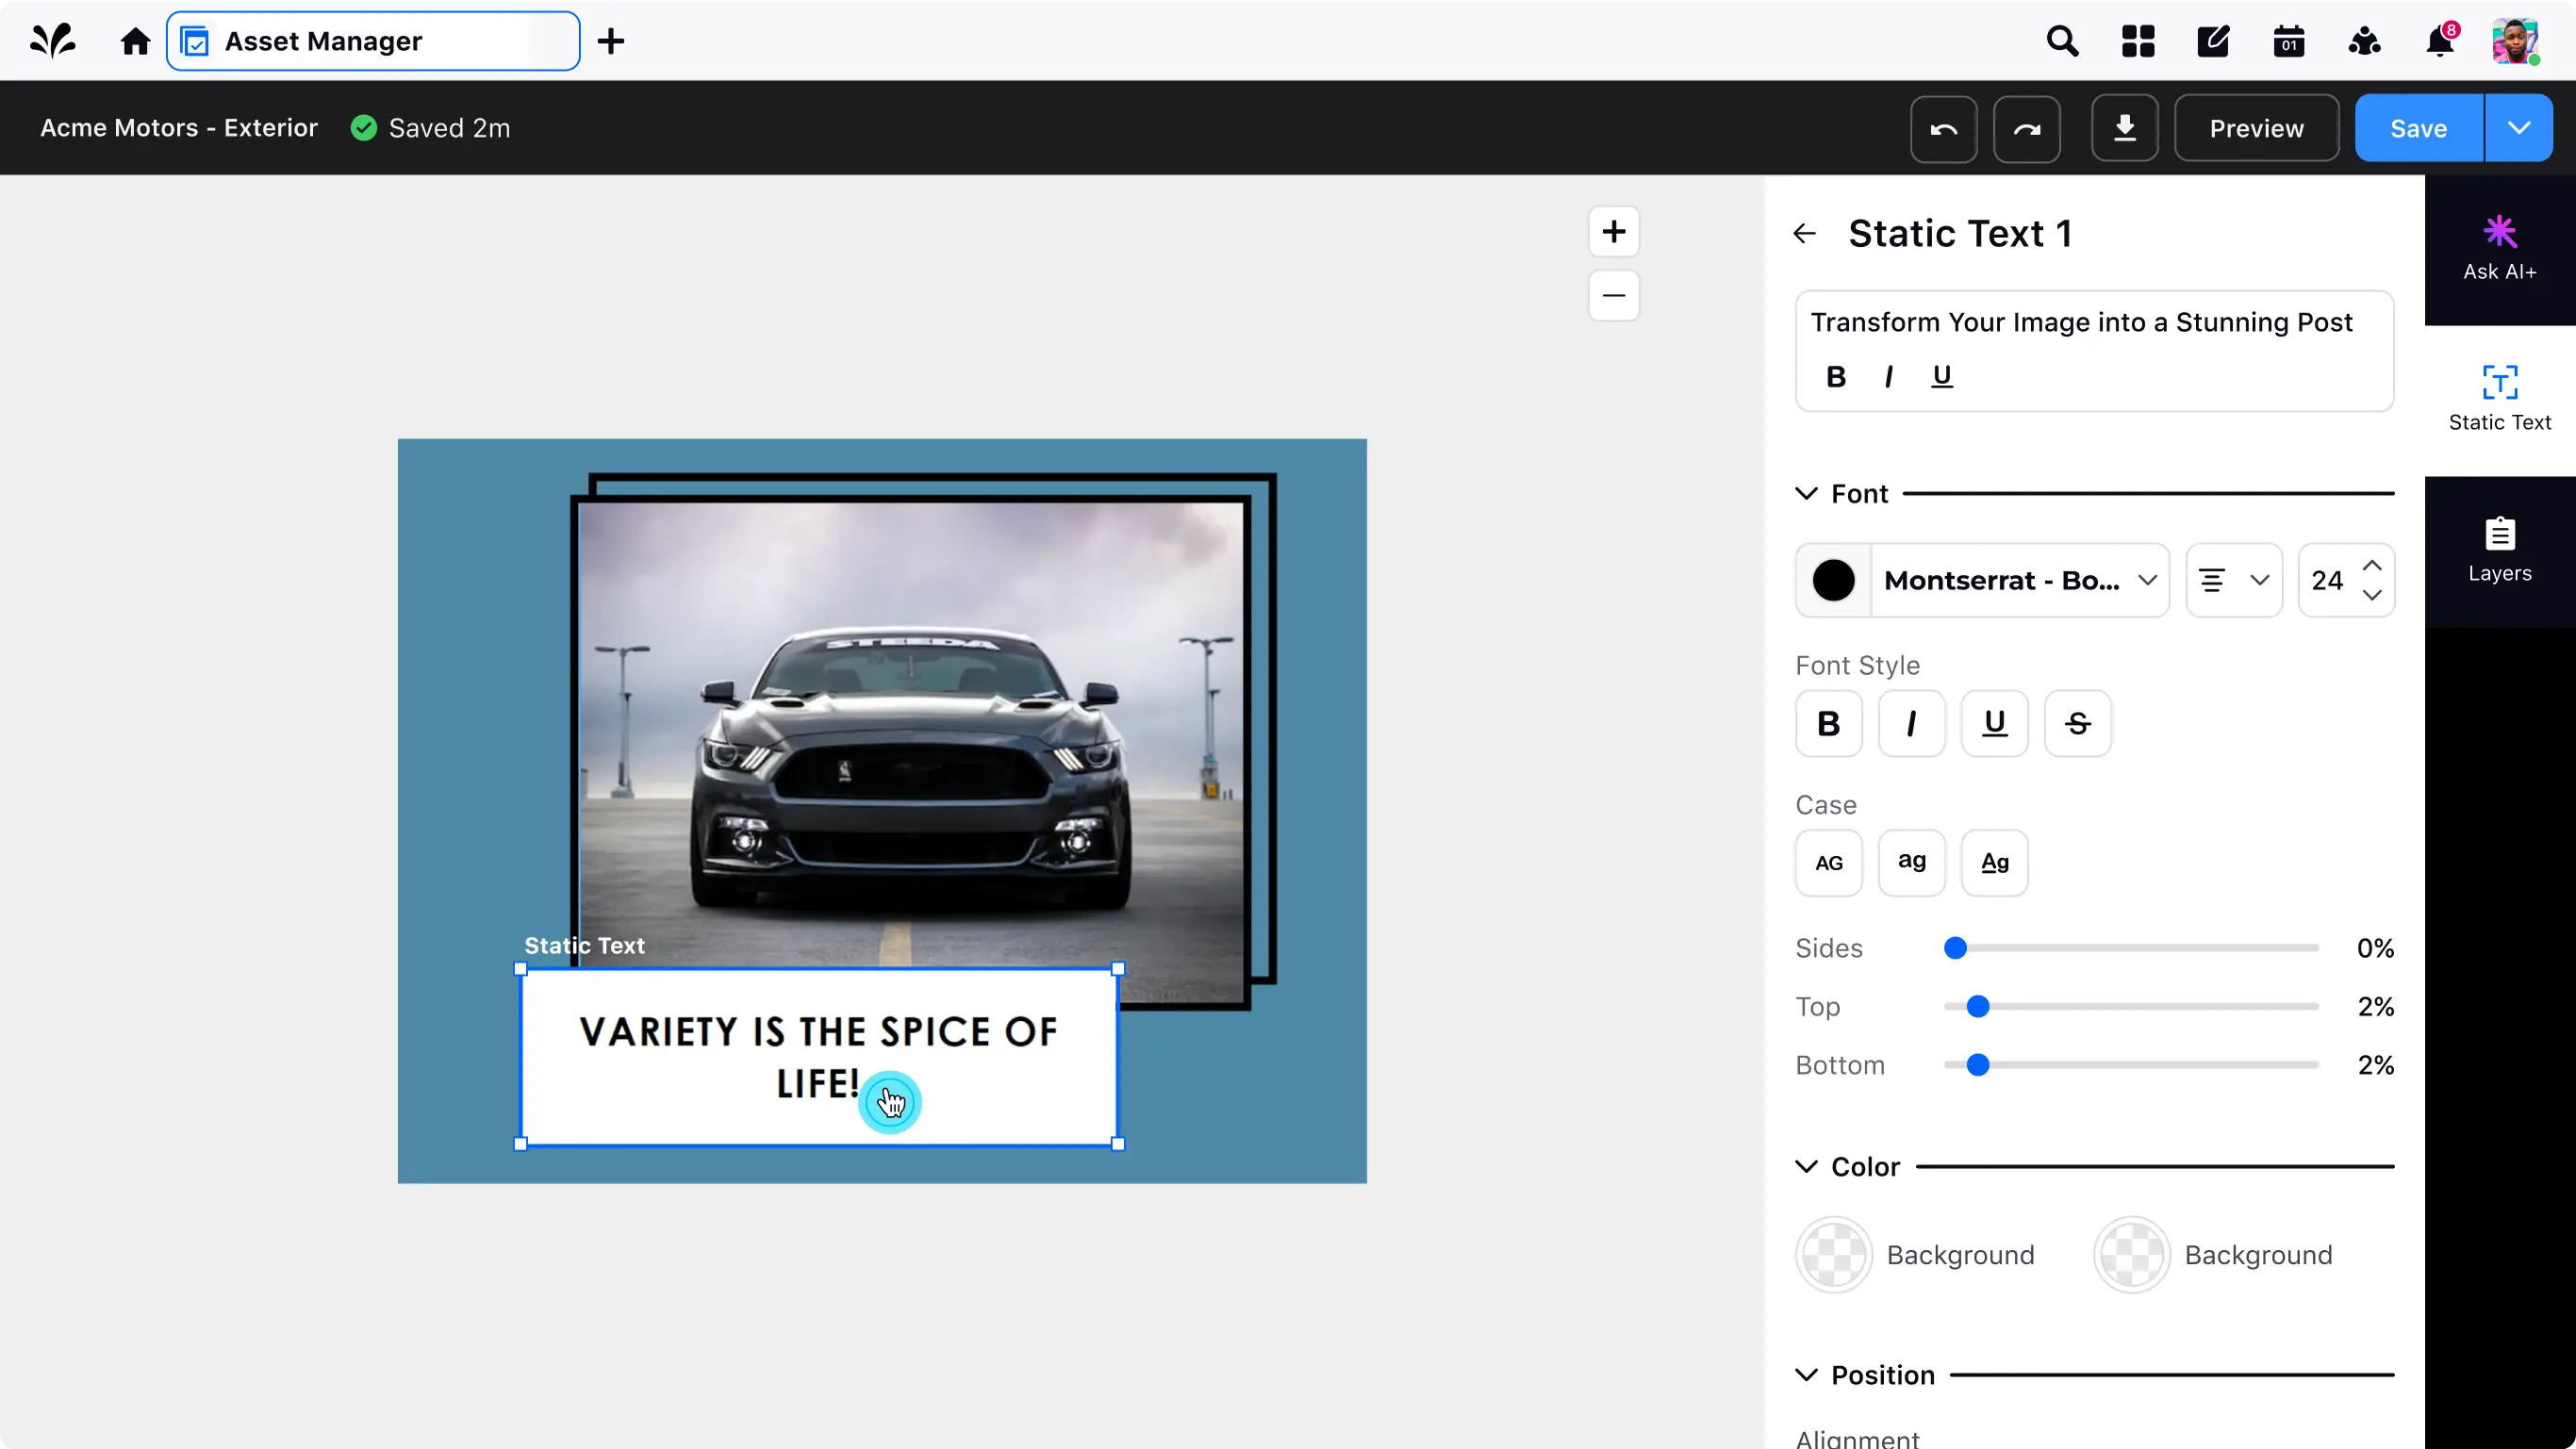Toggle bold under Font Style
Screen dimensions: 2576x1449
pyautogui.click(x=1828, y=723)
